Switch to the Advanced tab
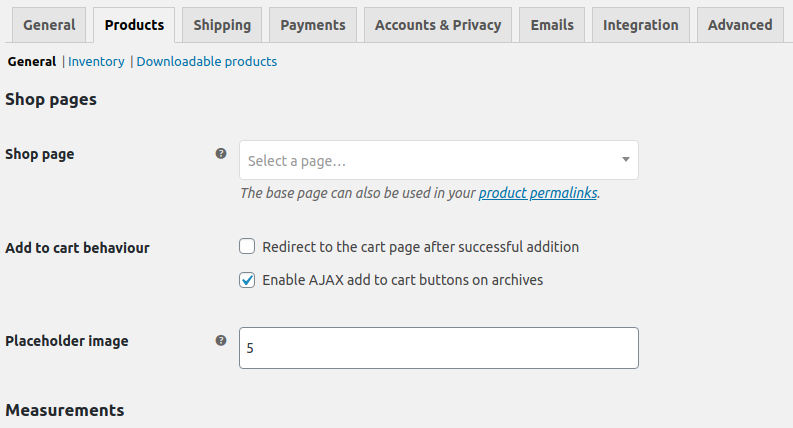793x428 pixels. 740,25
